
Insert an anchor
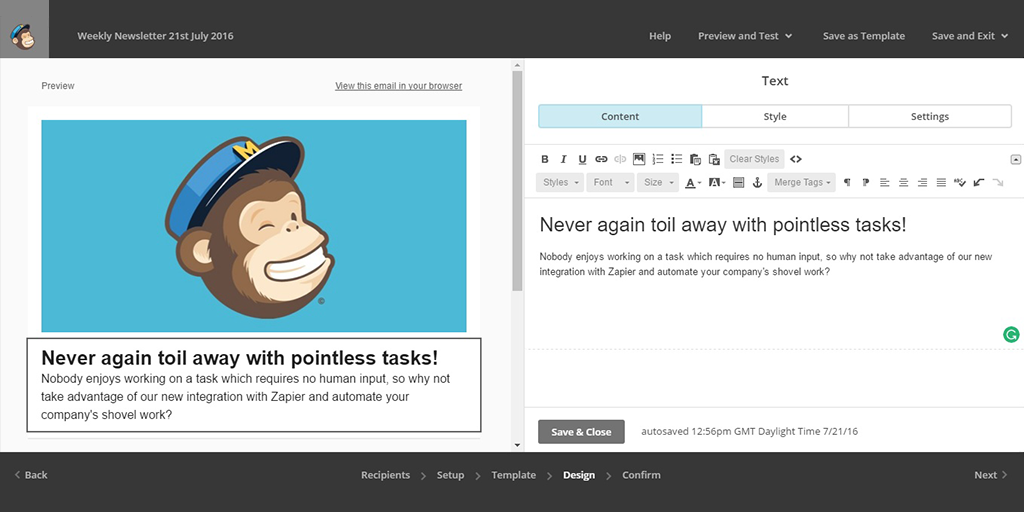pyautogui.click(x=758, y=182)
